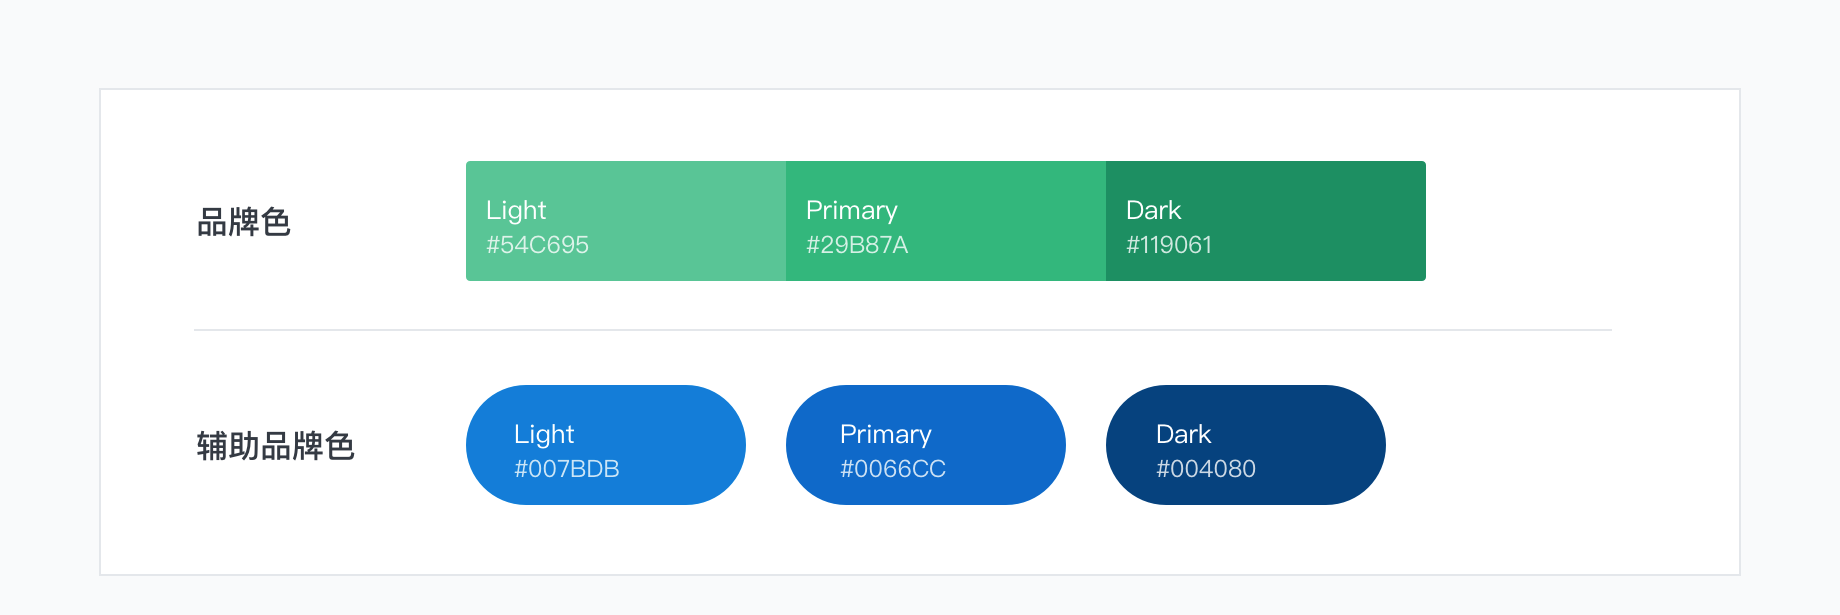Image resolution: width=1840 pixels, height=615 pixels.
Task: Click the "Primary" title above #0066CC
Action: pyautogui.click(x=886, y=435)
